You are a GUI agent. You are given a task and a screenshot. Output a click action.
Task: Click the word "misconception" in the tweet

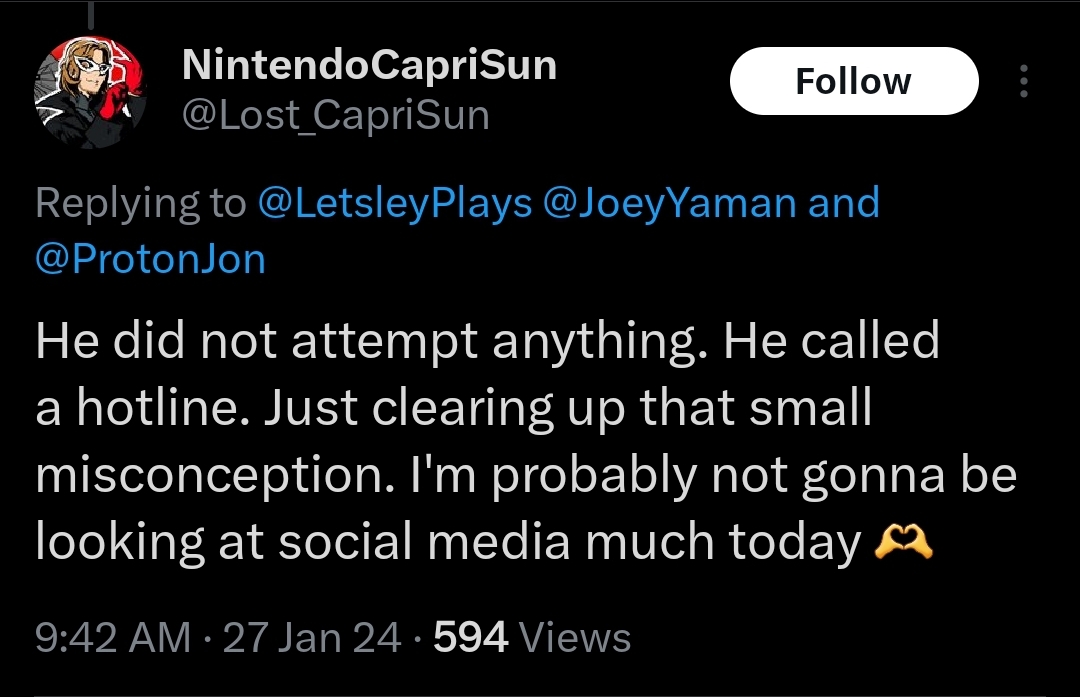coord(215,476)
